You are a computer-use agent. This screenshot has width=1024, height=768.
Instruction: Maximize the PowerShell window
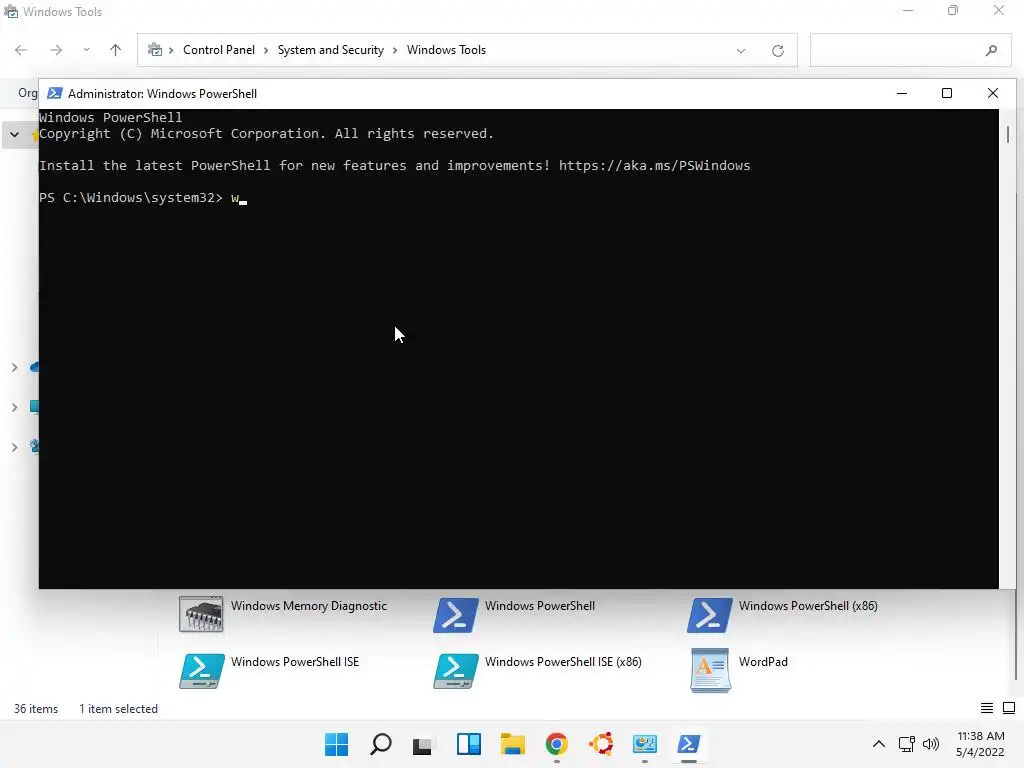point(947,93)
